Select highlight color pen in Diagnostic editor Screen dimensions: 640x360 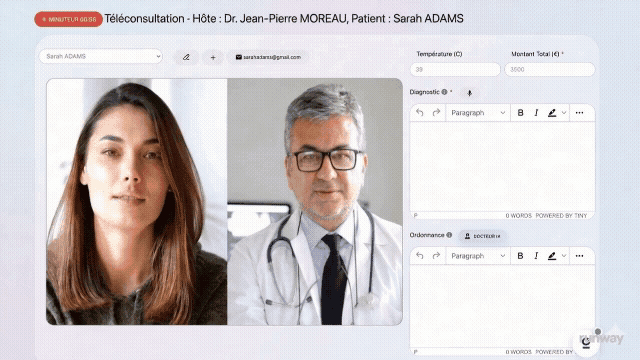click(x=552, y=113)
